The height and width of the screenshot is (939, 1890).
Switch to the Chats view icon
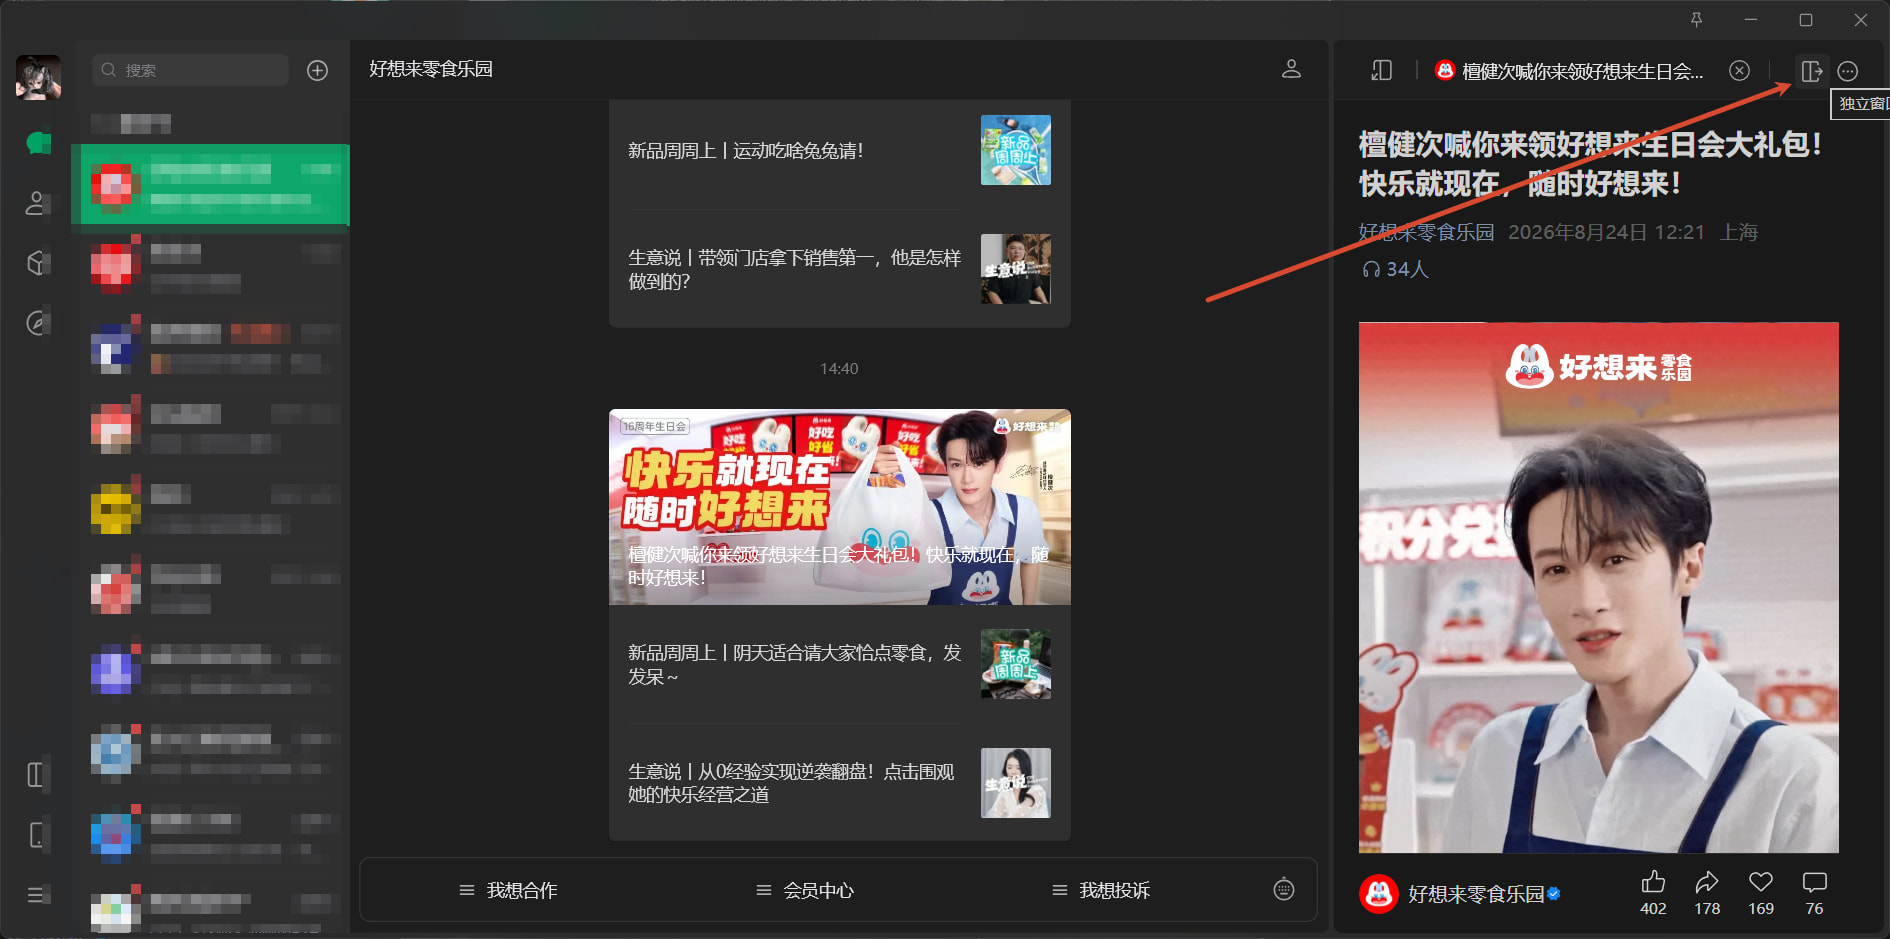tap(38, 143)
